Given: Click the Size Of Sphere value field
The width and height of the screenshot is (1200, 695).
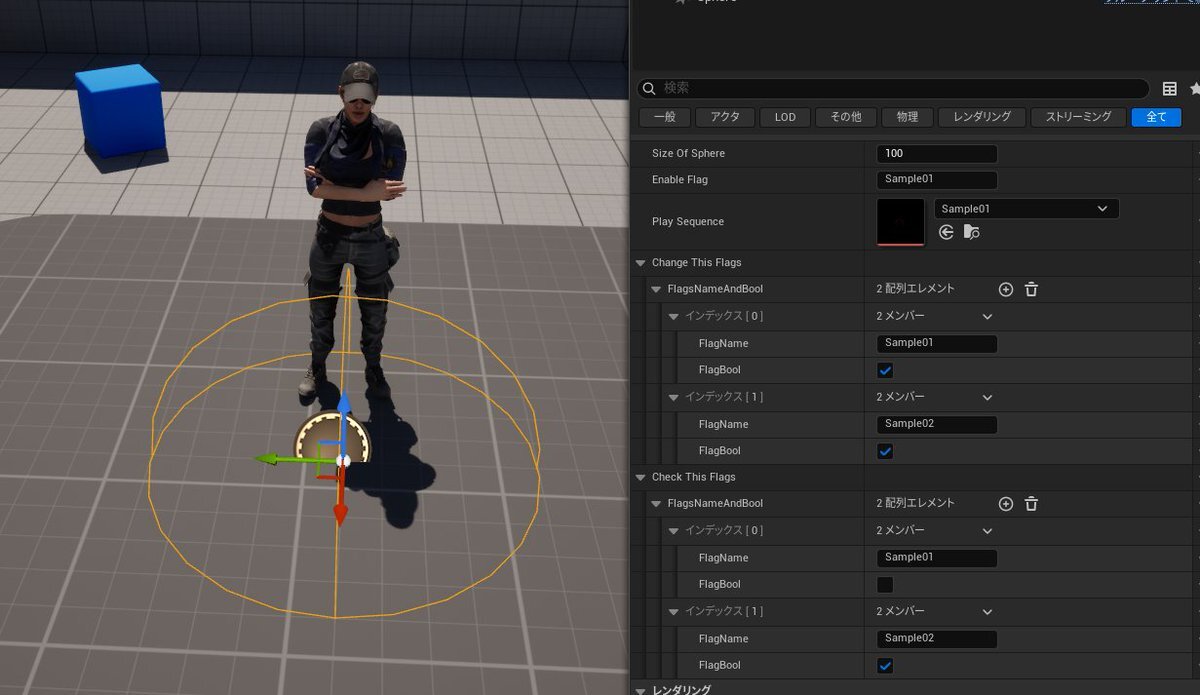Looking at the screenshot, I should tap(936, 154).
